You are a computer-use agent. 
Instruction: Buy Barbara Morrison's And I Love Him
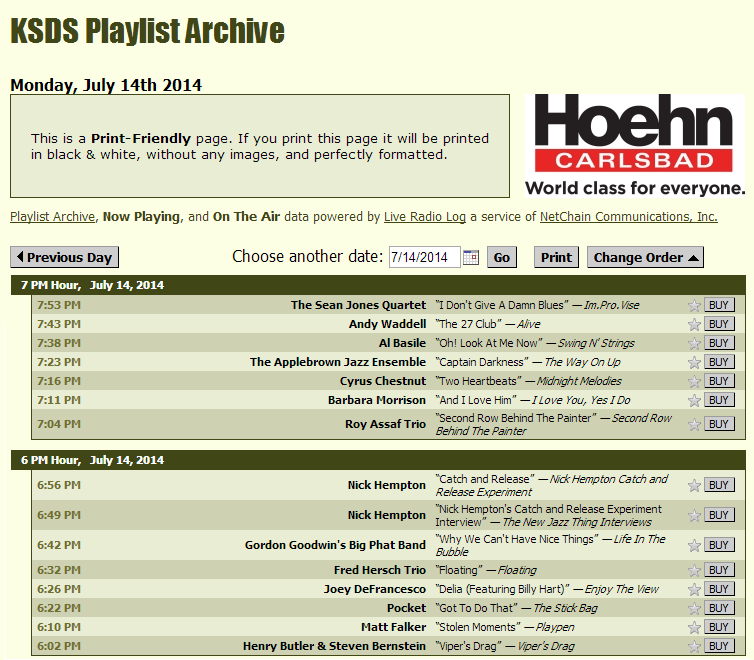[719, 400]
